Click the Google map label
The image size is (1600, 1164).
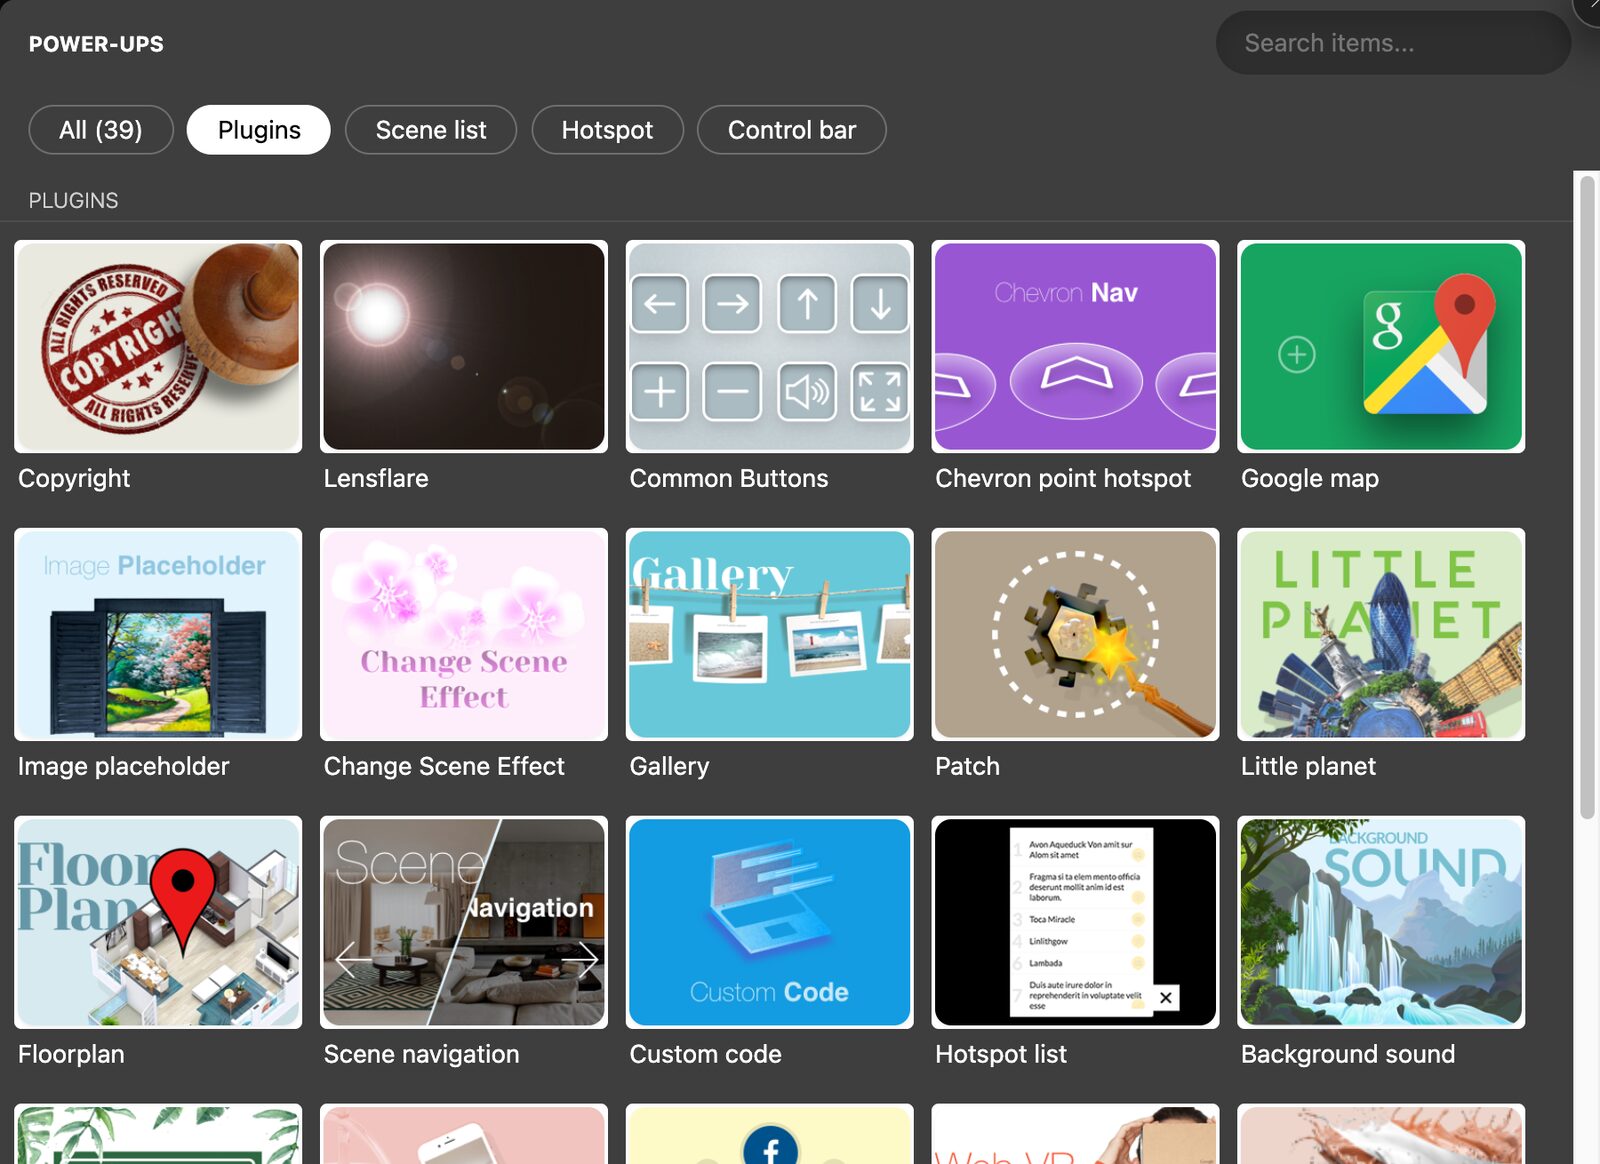1310,478
